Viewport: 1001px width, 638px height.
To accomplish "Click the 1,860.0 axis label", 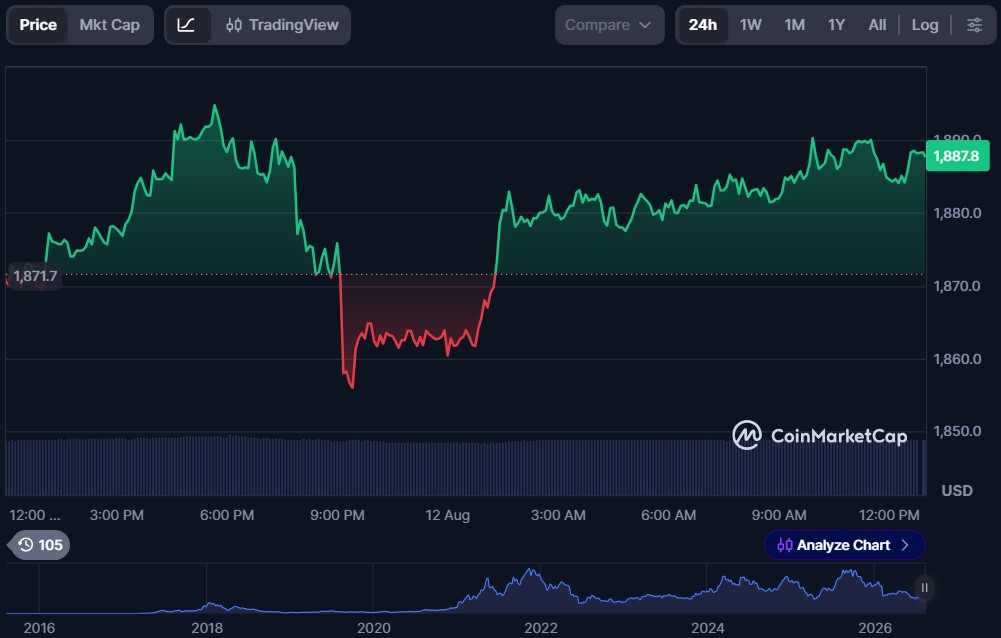I will [957, 358].
